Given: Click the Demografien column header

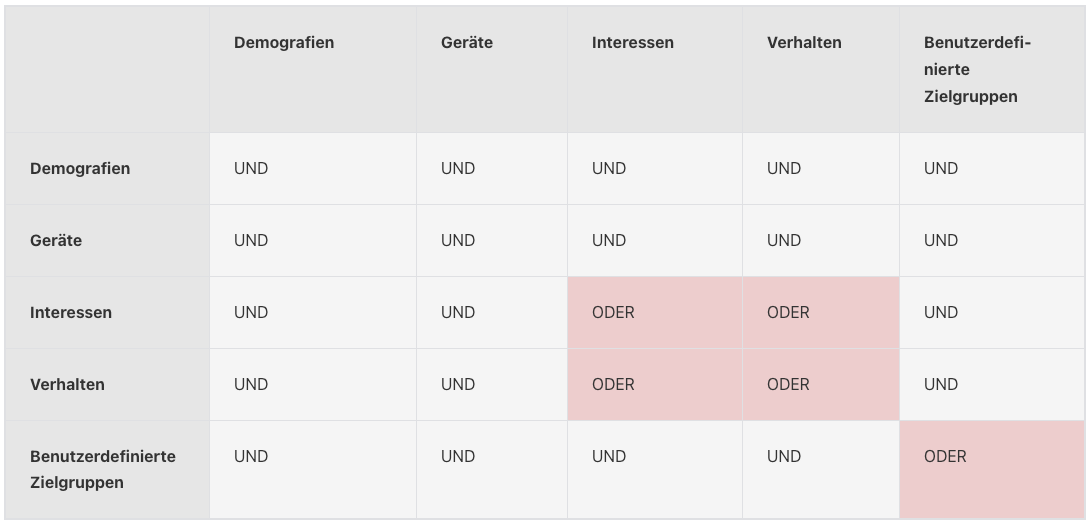Looking at the screenshot, I should pyautogui.click(x=284, y=42).
